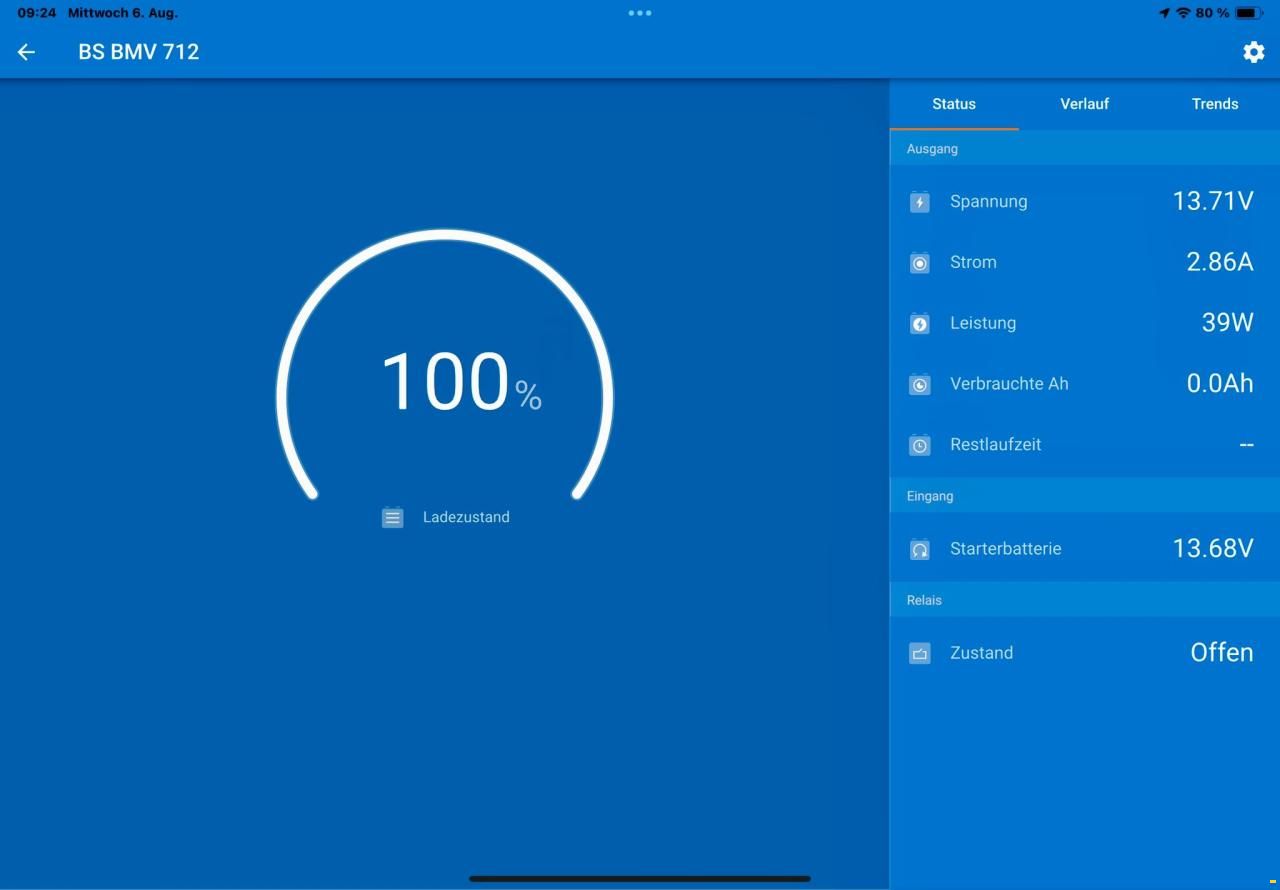Viewport: 1280px width, 890px height.
Task: Tap the 13.71V voltage reading
Action: tap(1212, 201)
